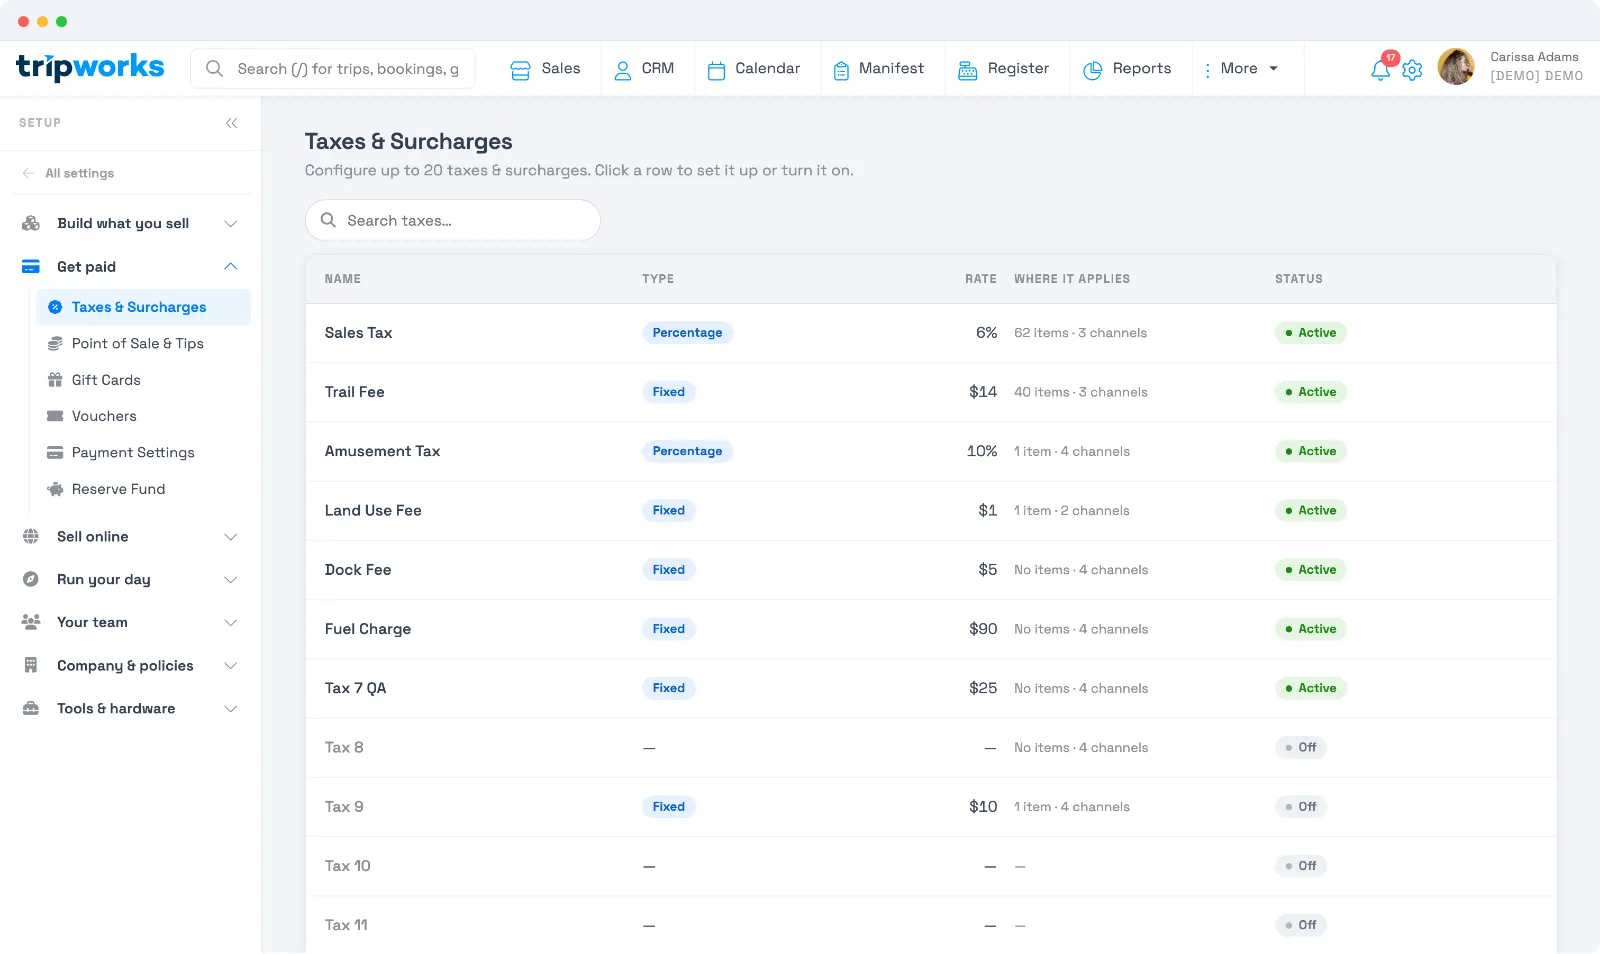Click the Tax 8 Off status badge

point(1300,748)
